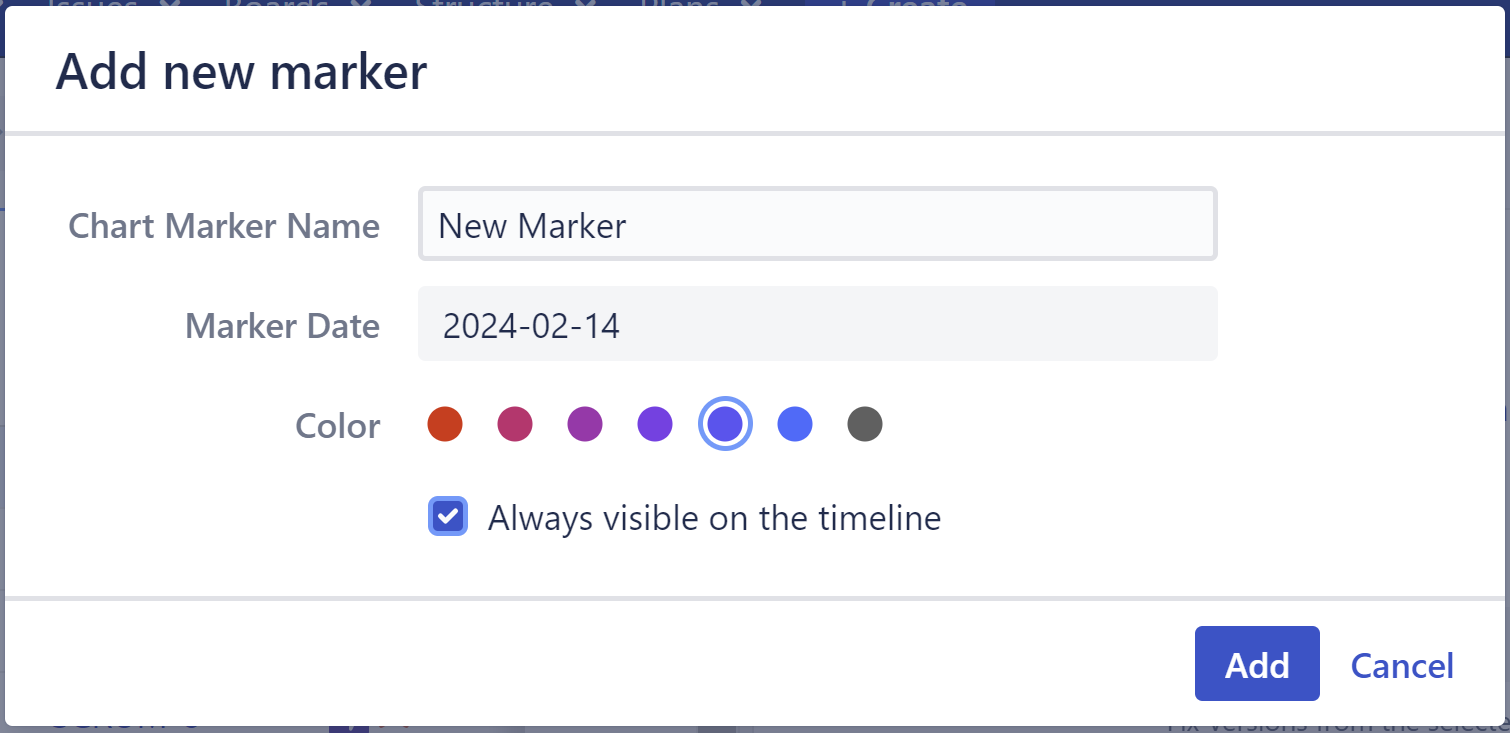This screenshot has width=1510, height=733.
Task: Open the Marker Date picker field
Action: [817, 324]
